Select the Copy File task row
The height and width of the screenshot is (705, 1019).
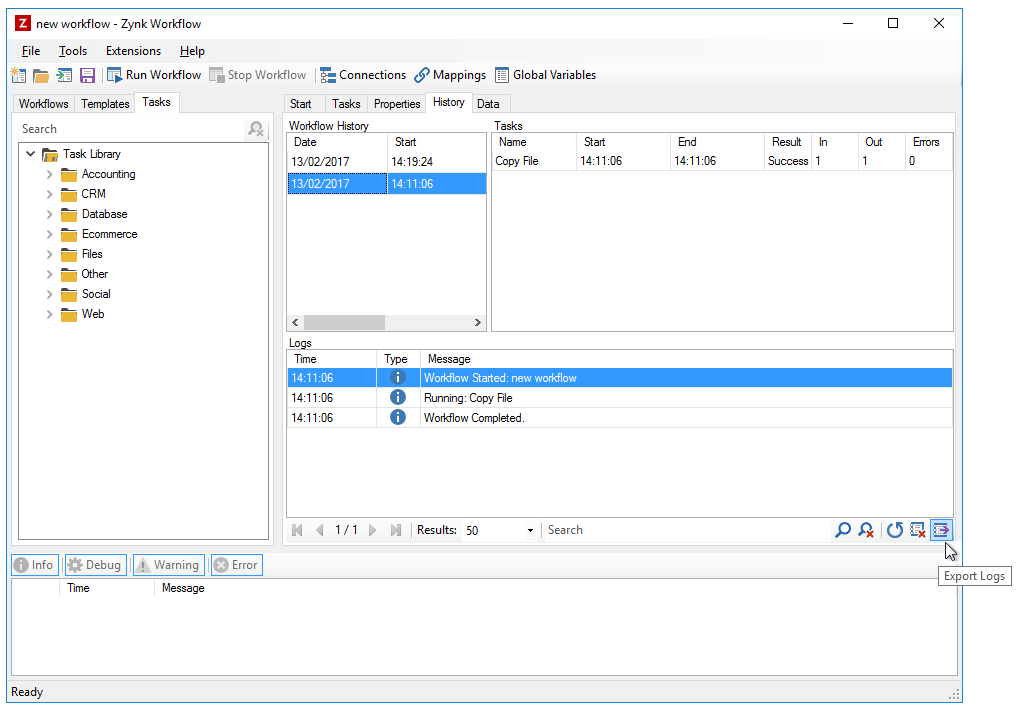point(722,161)
